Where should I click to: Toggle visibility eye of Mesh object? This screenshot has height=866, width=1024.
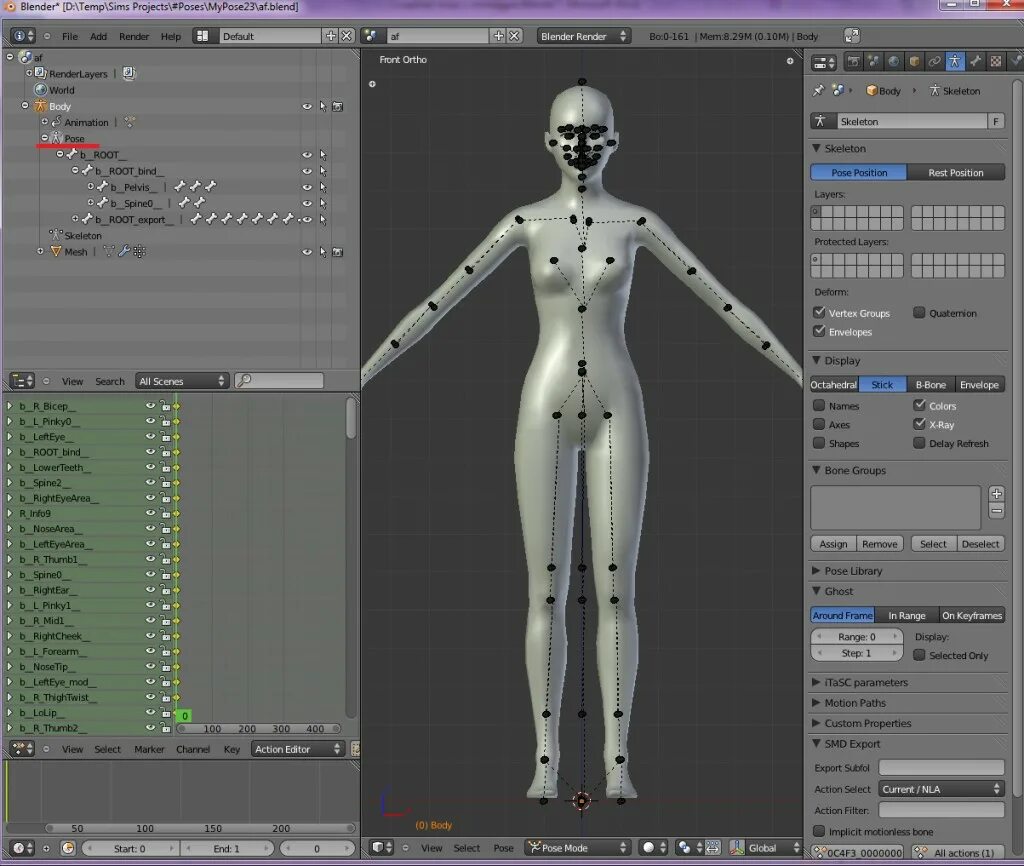pyautogui.click(x=307, y=251)
